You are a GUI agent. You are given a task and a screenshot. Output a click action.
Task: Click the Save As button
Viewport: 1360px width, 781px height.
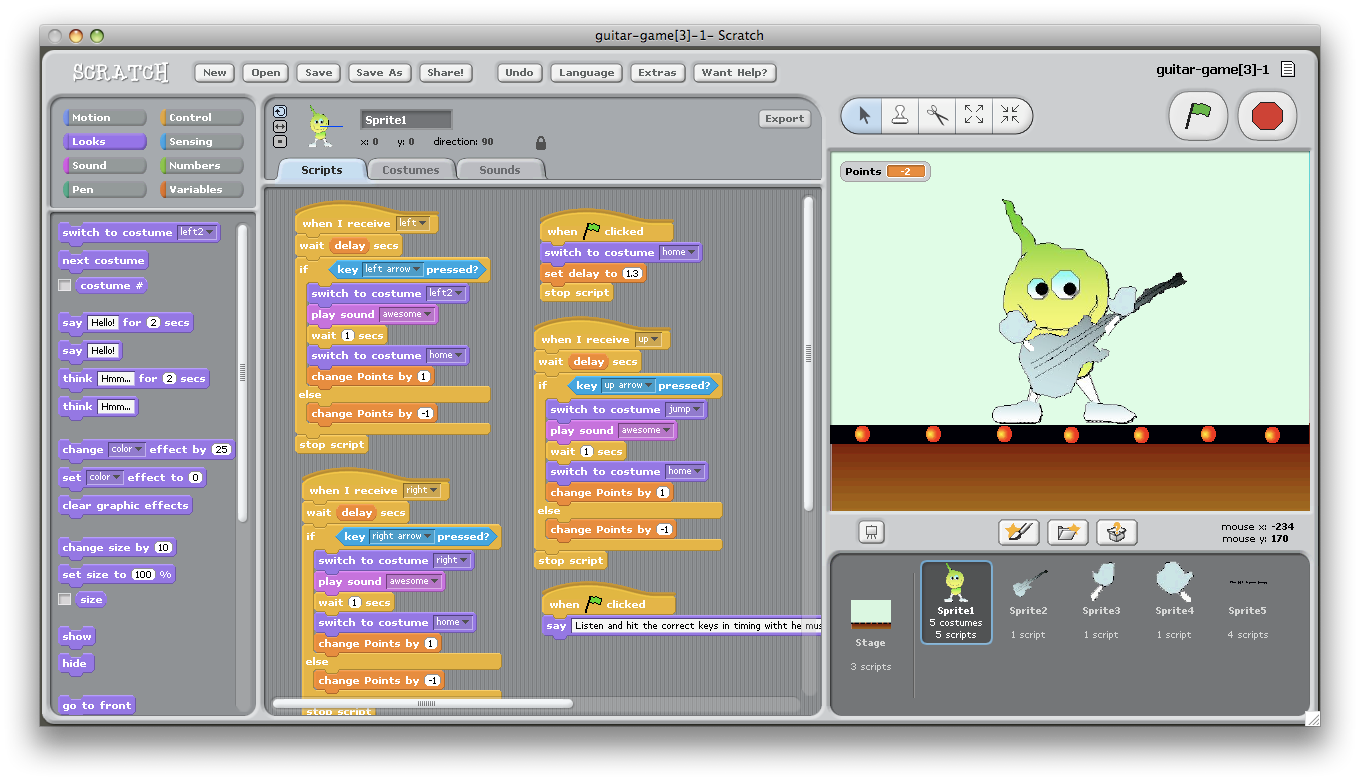tap(380, 72)
